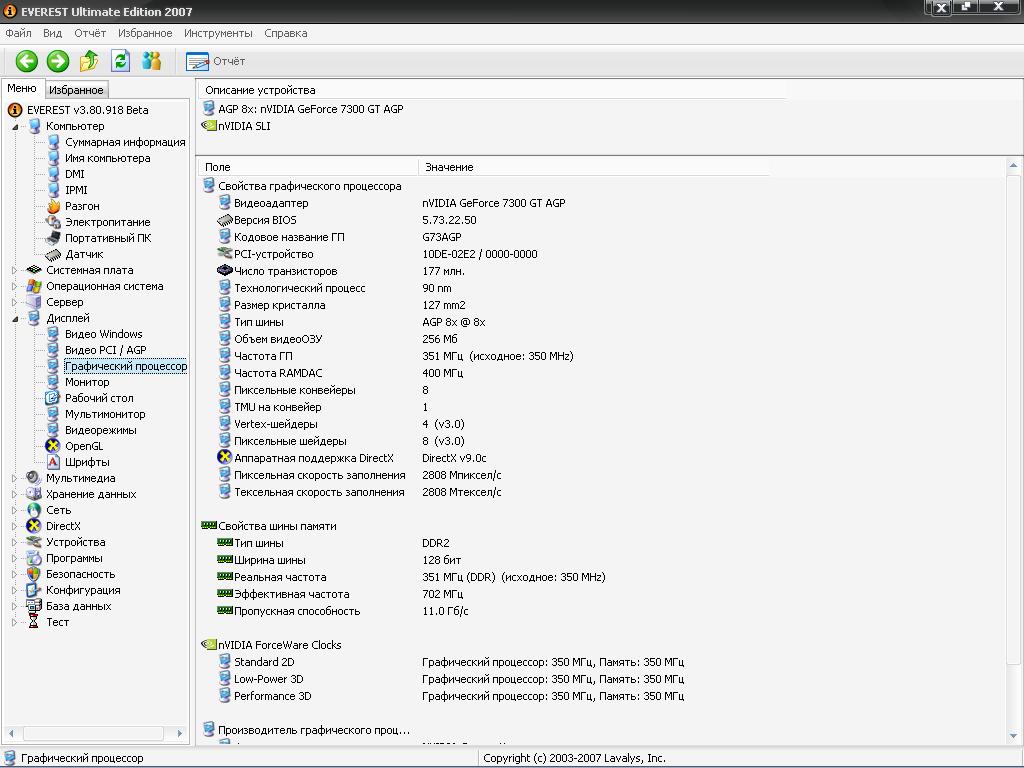This screenshot has width=1024, height=768.
Task: Click the Разгон flame icon
Action: point(53,206)
